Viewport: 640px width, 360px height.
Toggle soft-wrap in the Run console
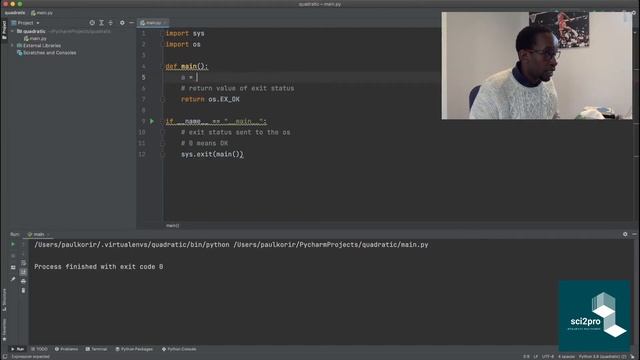[x=23, y=263]
